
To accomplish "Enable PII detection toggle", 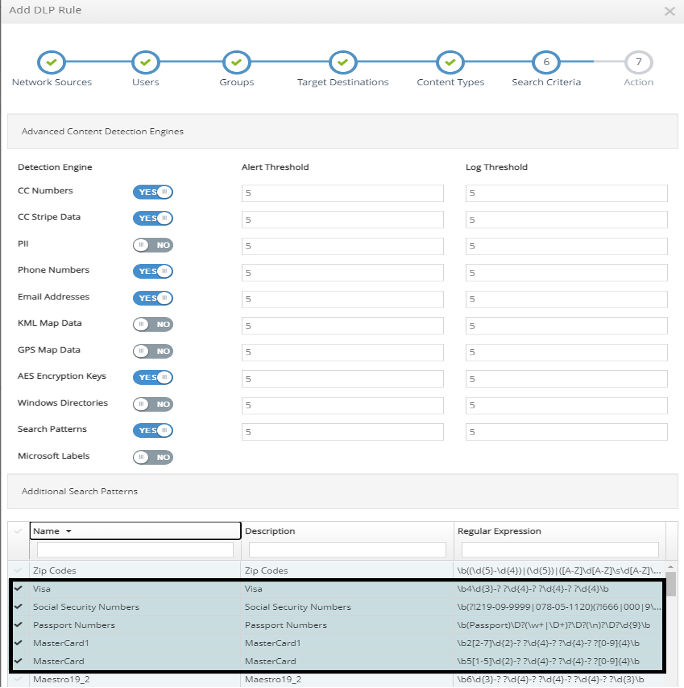I will point(153,245).
